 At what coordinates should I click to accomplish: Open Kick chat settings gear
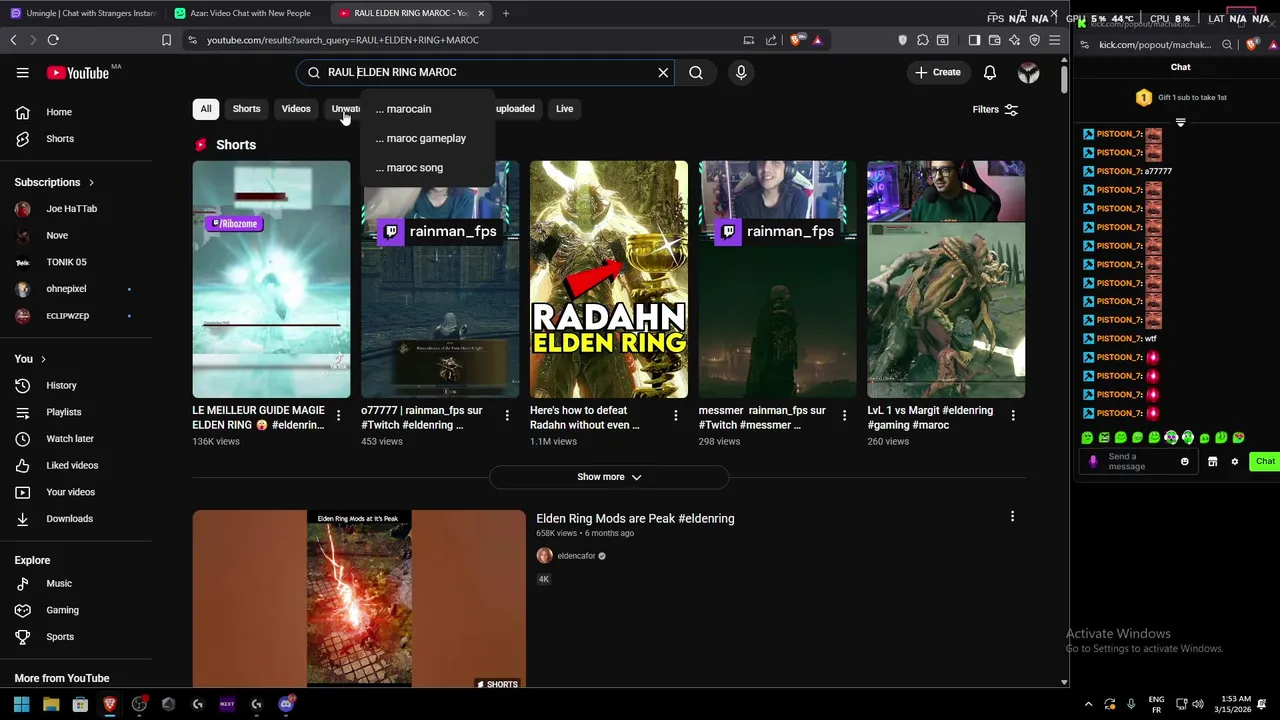pyautogui.click(x=1235, y=462)
